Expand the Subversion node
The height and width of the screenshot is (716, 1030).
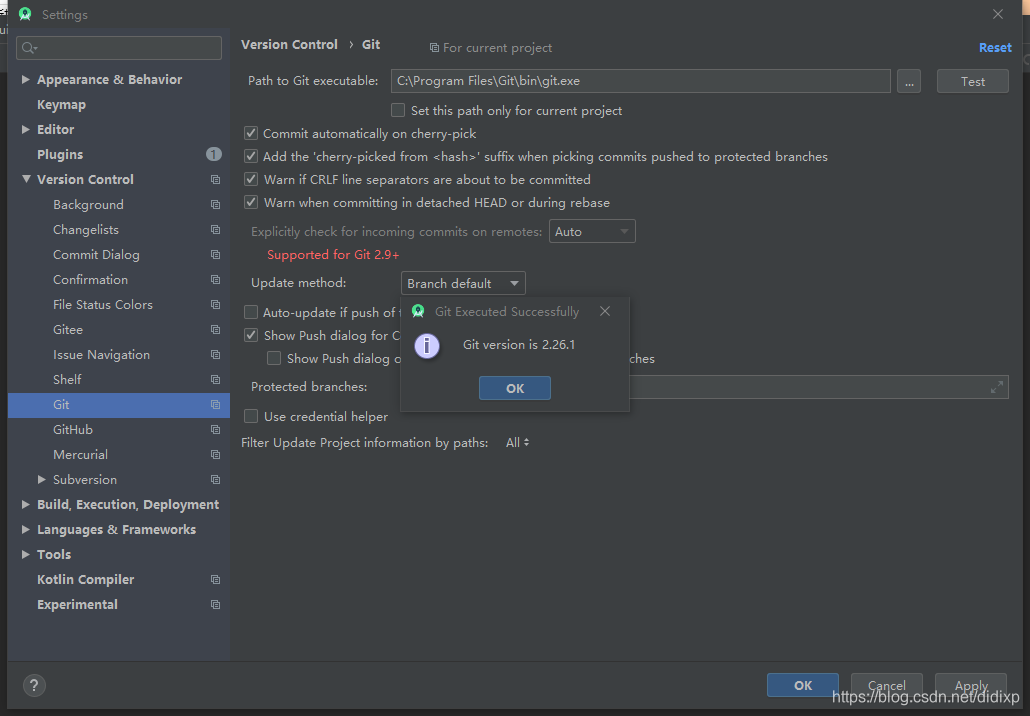coord(41,480)
